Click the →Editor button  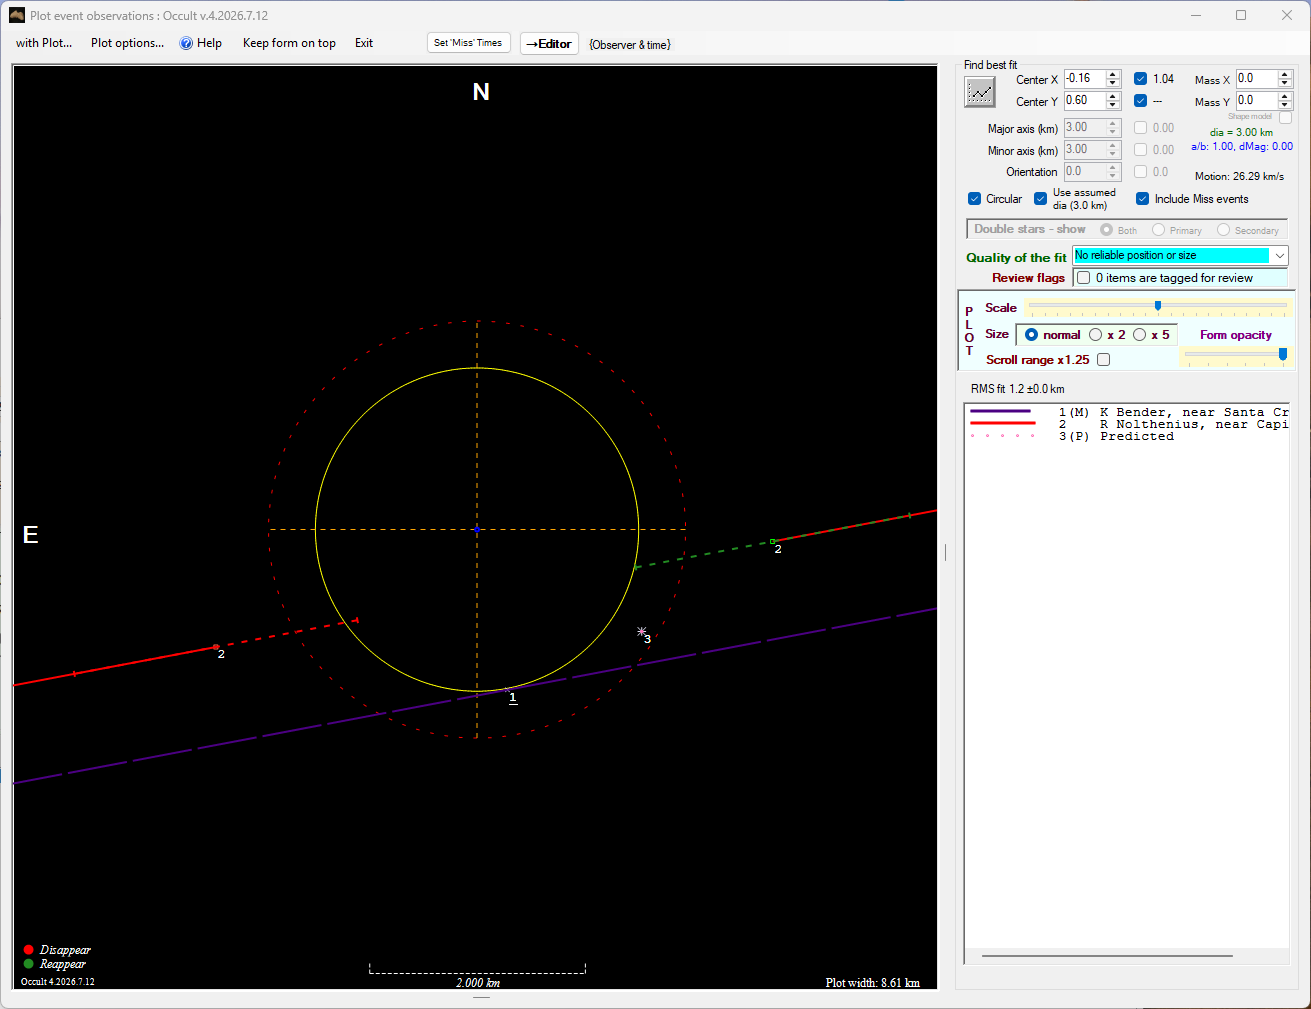pos(549,44)
